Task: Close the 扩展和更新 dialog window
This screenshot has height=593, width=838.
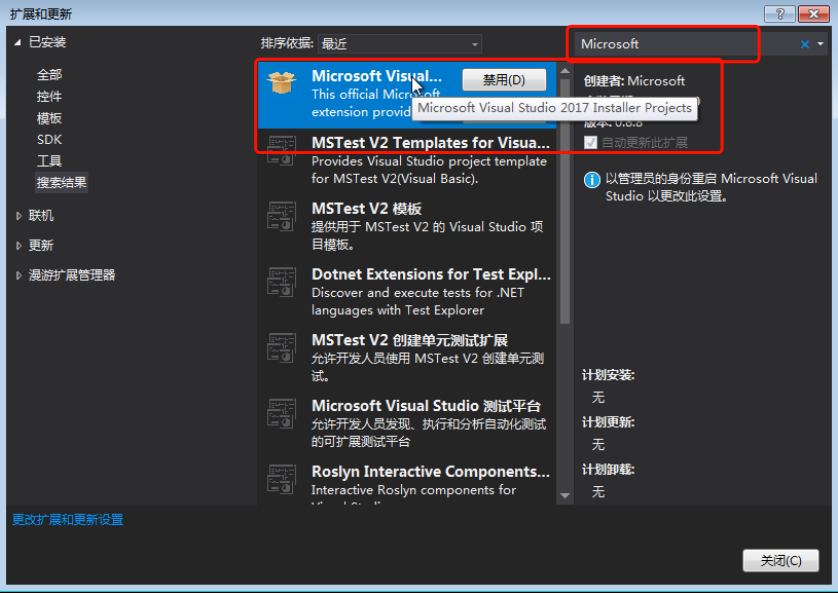Action: [x=813, y=14]
